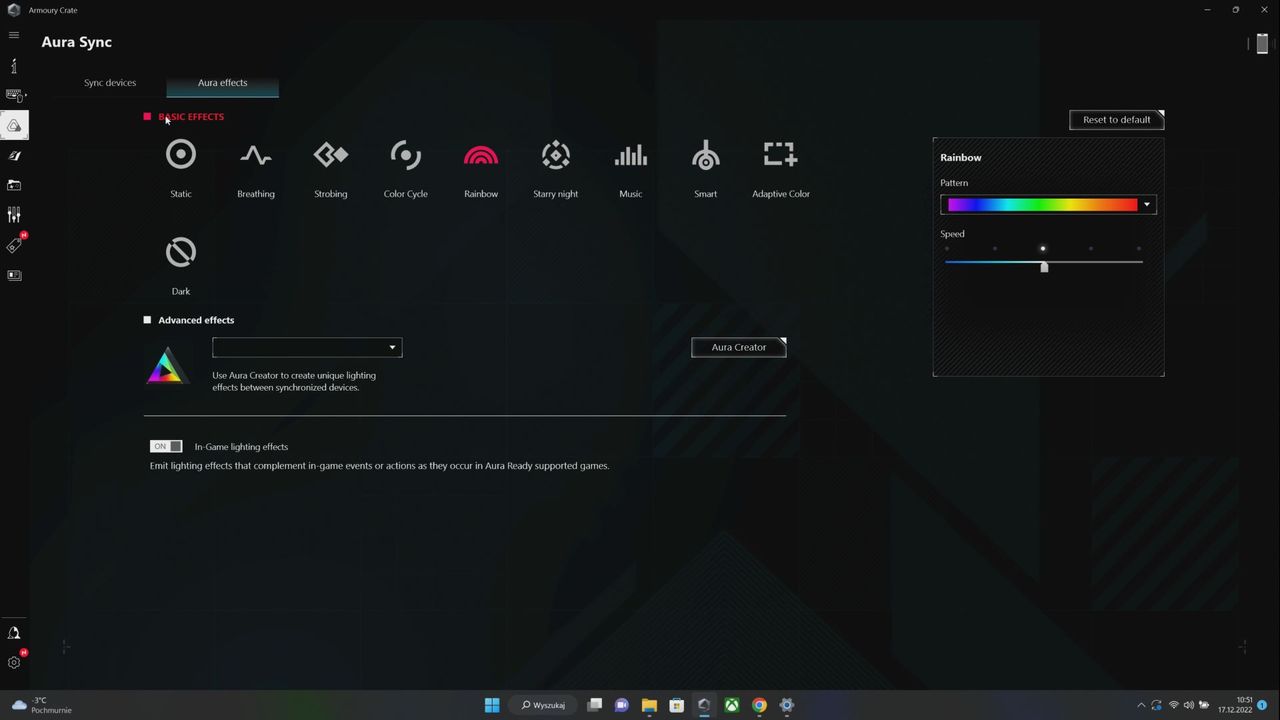Show hidden system tray icons
The width and height of the screenshot is (1280, 720).
[1141, 705]
